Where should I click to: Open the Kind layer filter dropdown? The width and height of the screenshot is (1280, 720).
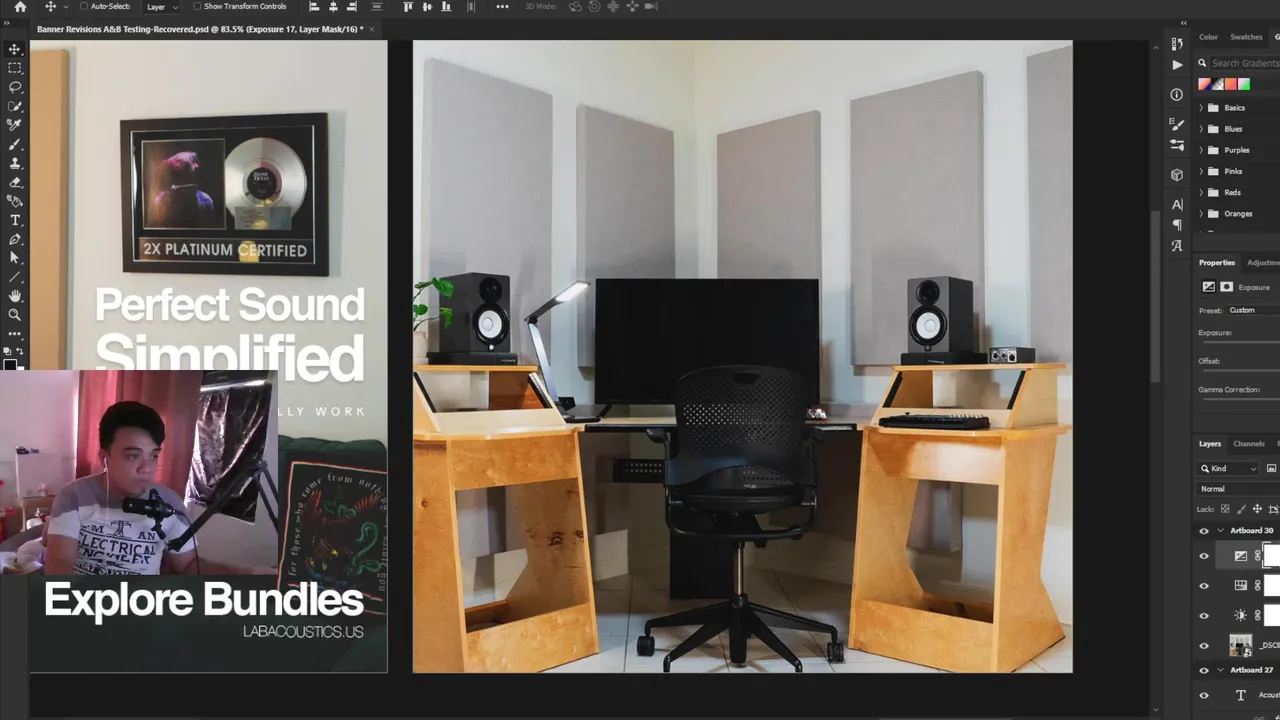[1229, 468]
